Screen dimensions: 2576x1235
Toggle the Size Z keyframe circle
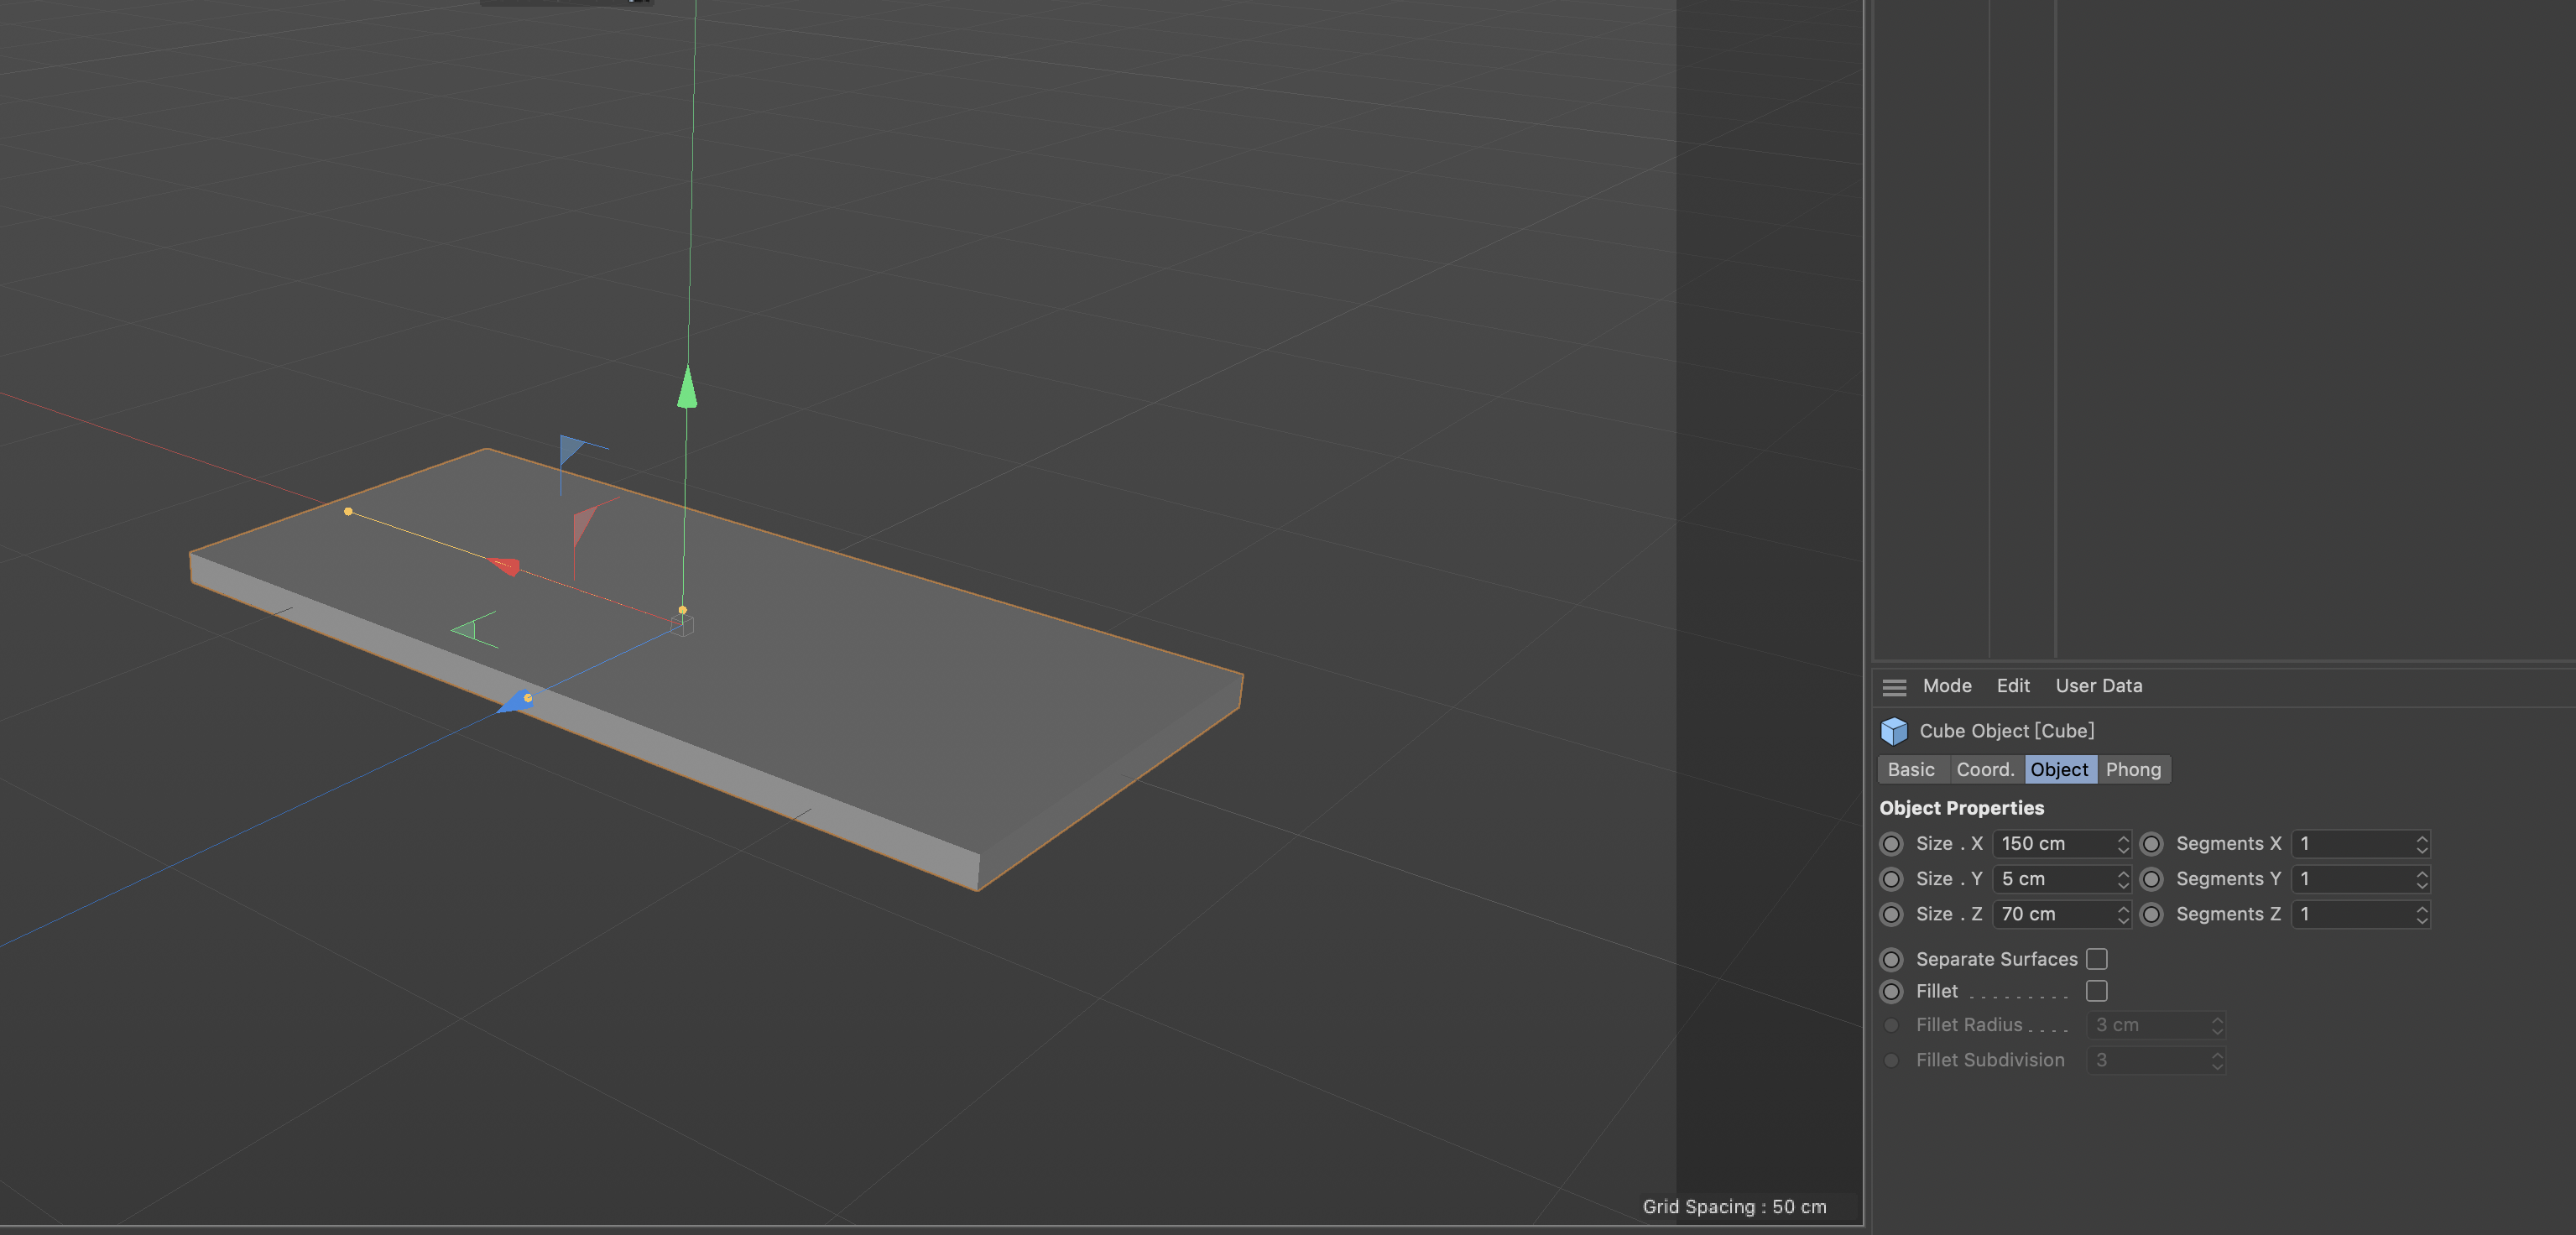click(1891, 914)
